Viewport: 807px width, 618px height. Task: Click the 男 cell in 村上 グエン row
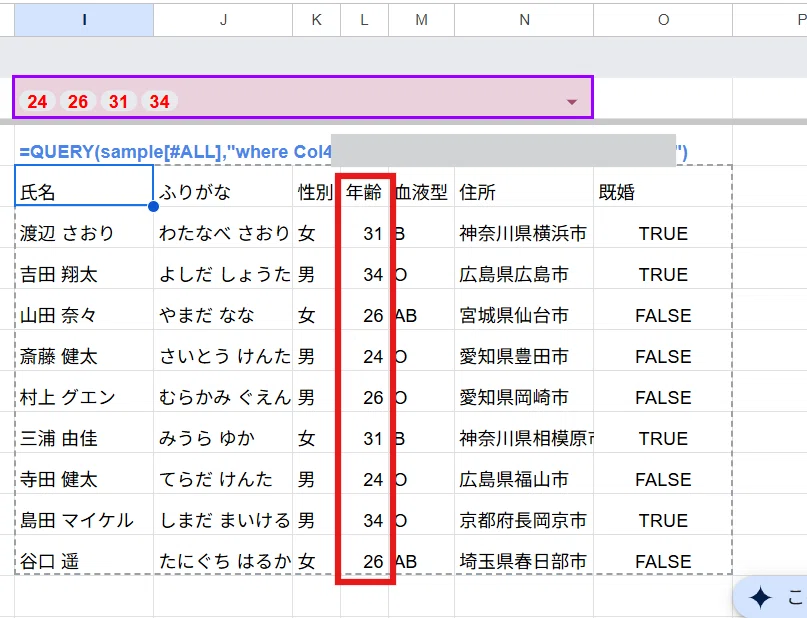coord(317,391)
